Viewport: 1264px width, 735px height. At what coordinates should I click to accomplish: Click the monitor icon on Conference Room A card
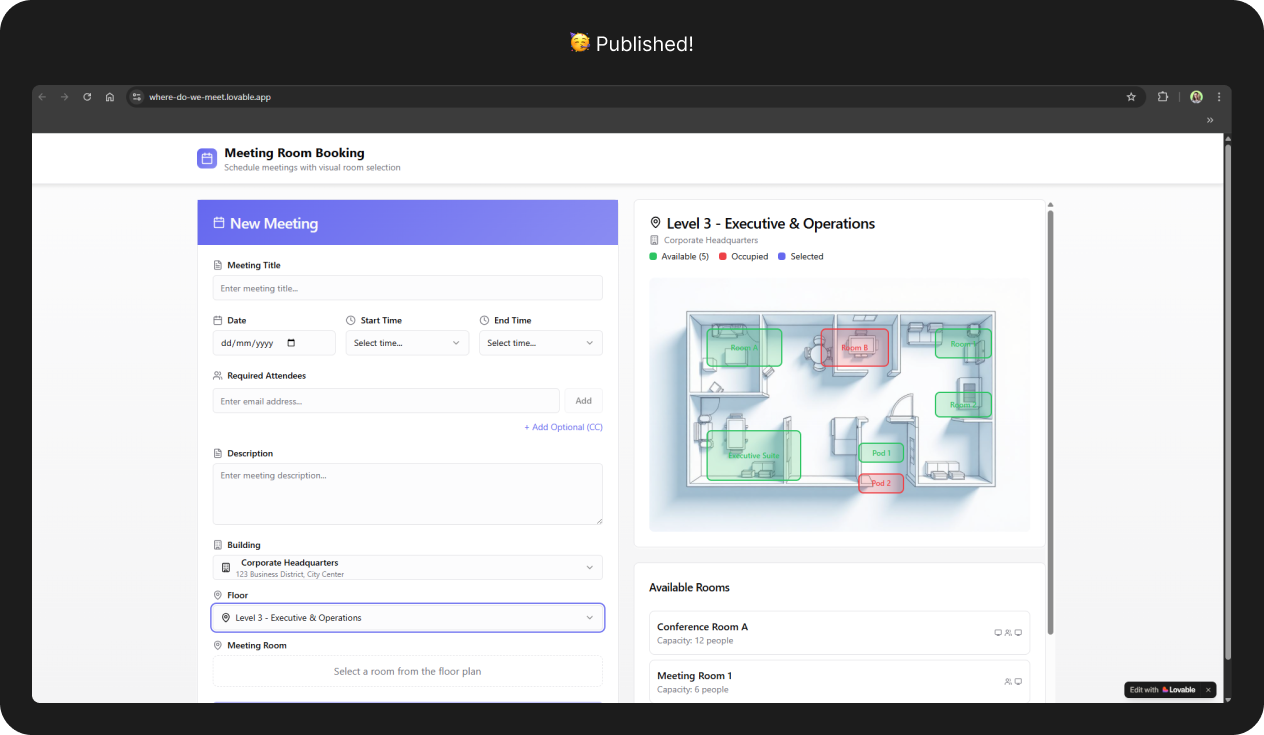tap(997, 632)
